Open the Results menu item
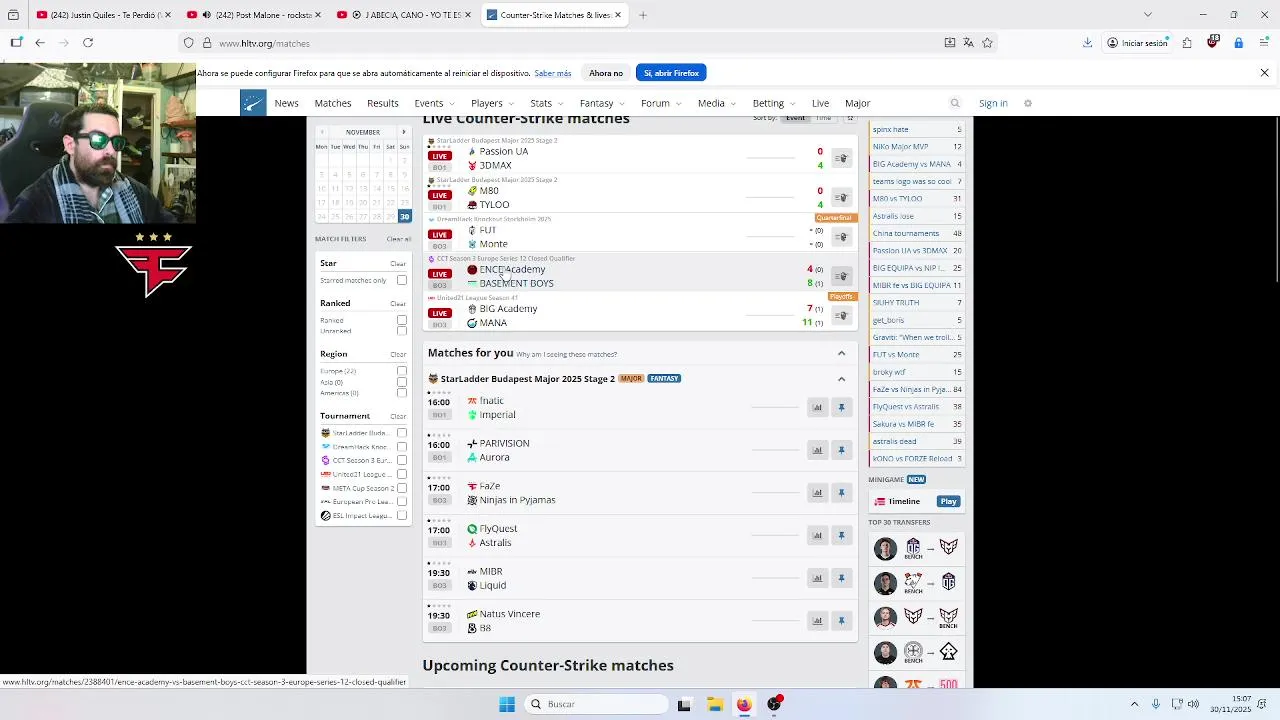1280x720 pixels. (382, 103)
